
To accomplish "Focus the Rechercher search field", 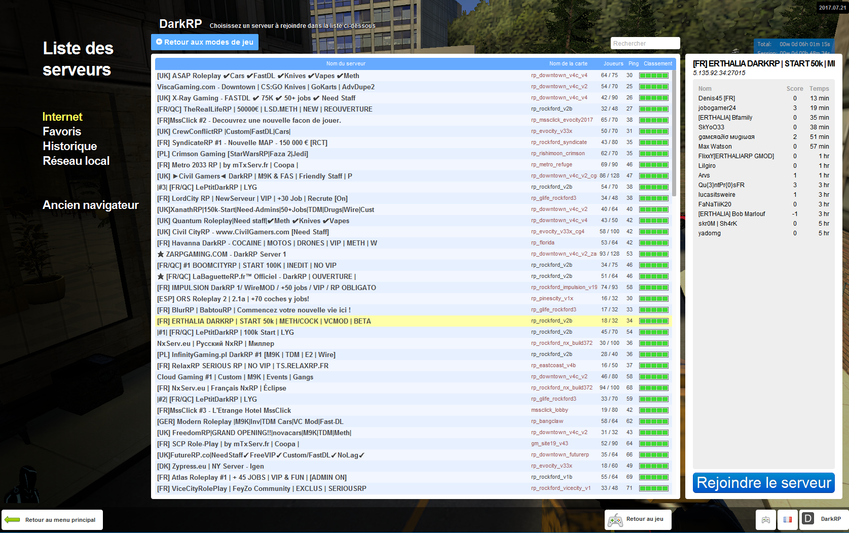I will [645, 43].
